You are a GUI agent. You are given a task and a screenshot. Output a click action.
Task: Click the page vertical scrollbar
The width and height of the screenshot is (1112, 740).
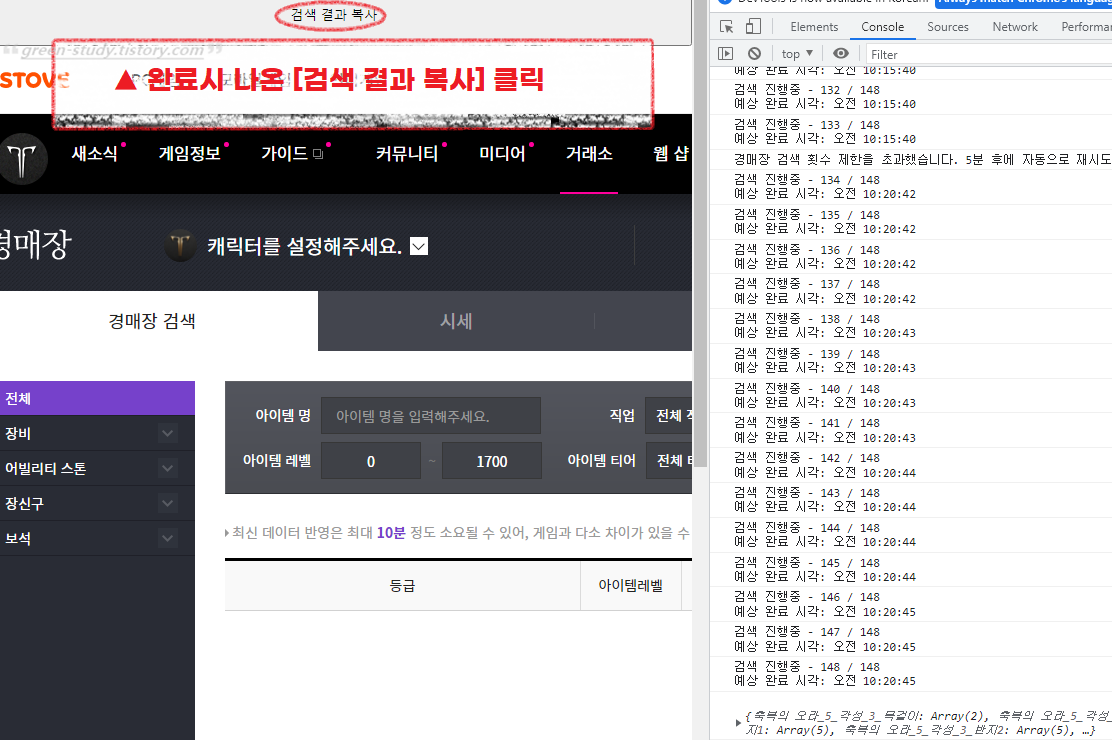pos(700,234)
